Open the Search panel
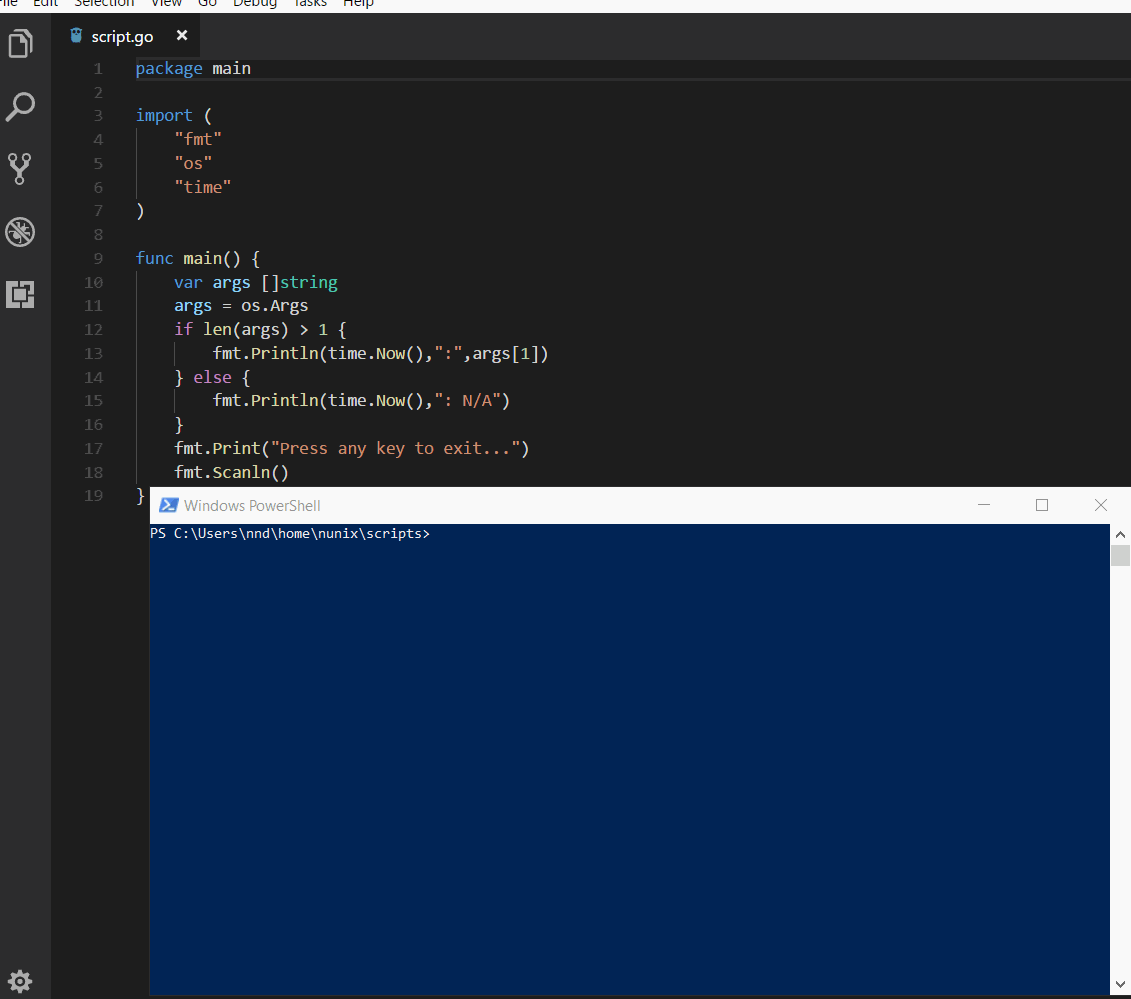The image size is (1131, 999). pyautogui.click(x=20, y=106)
